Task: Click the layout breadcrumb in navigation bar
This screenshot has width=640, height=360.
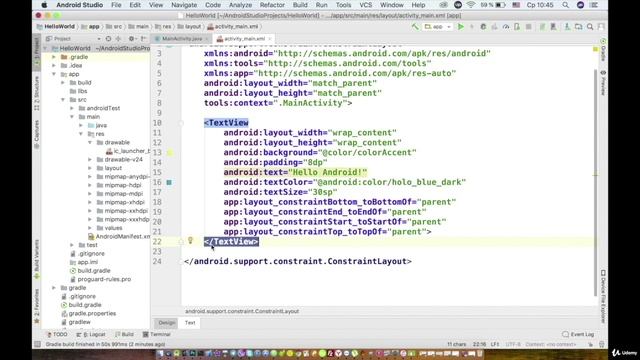Action: tap(189, 27)
